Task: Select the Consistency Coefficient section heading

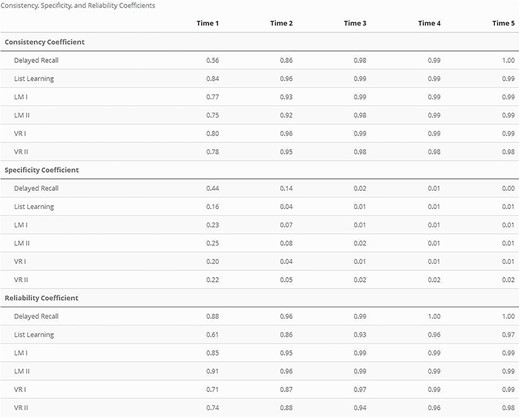Action: (x=45, y=42)
